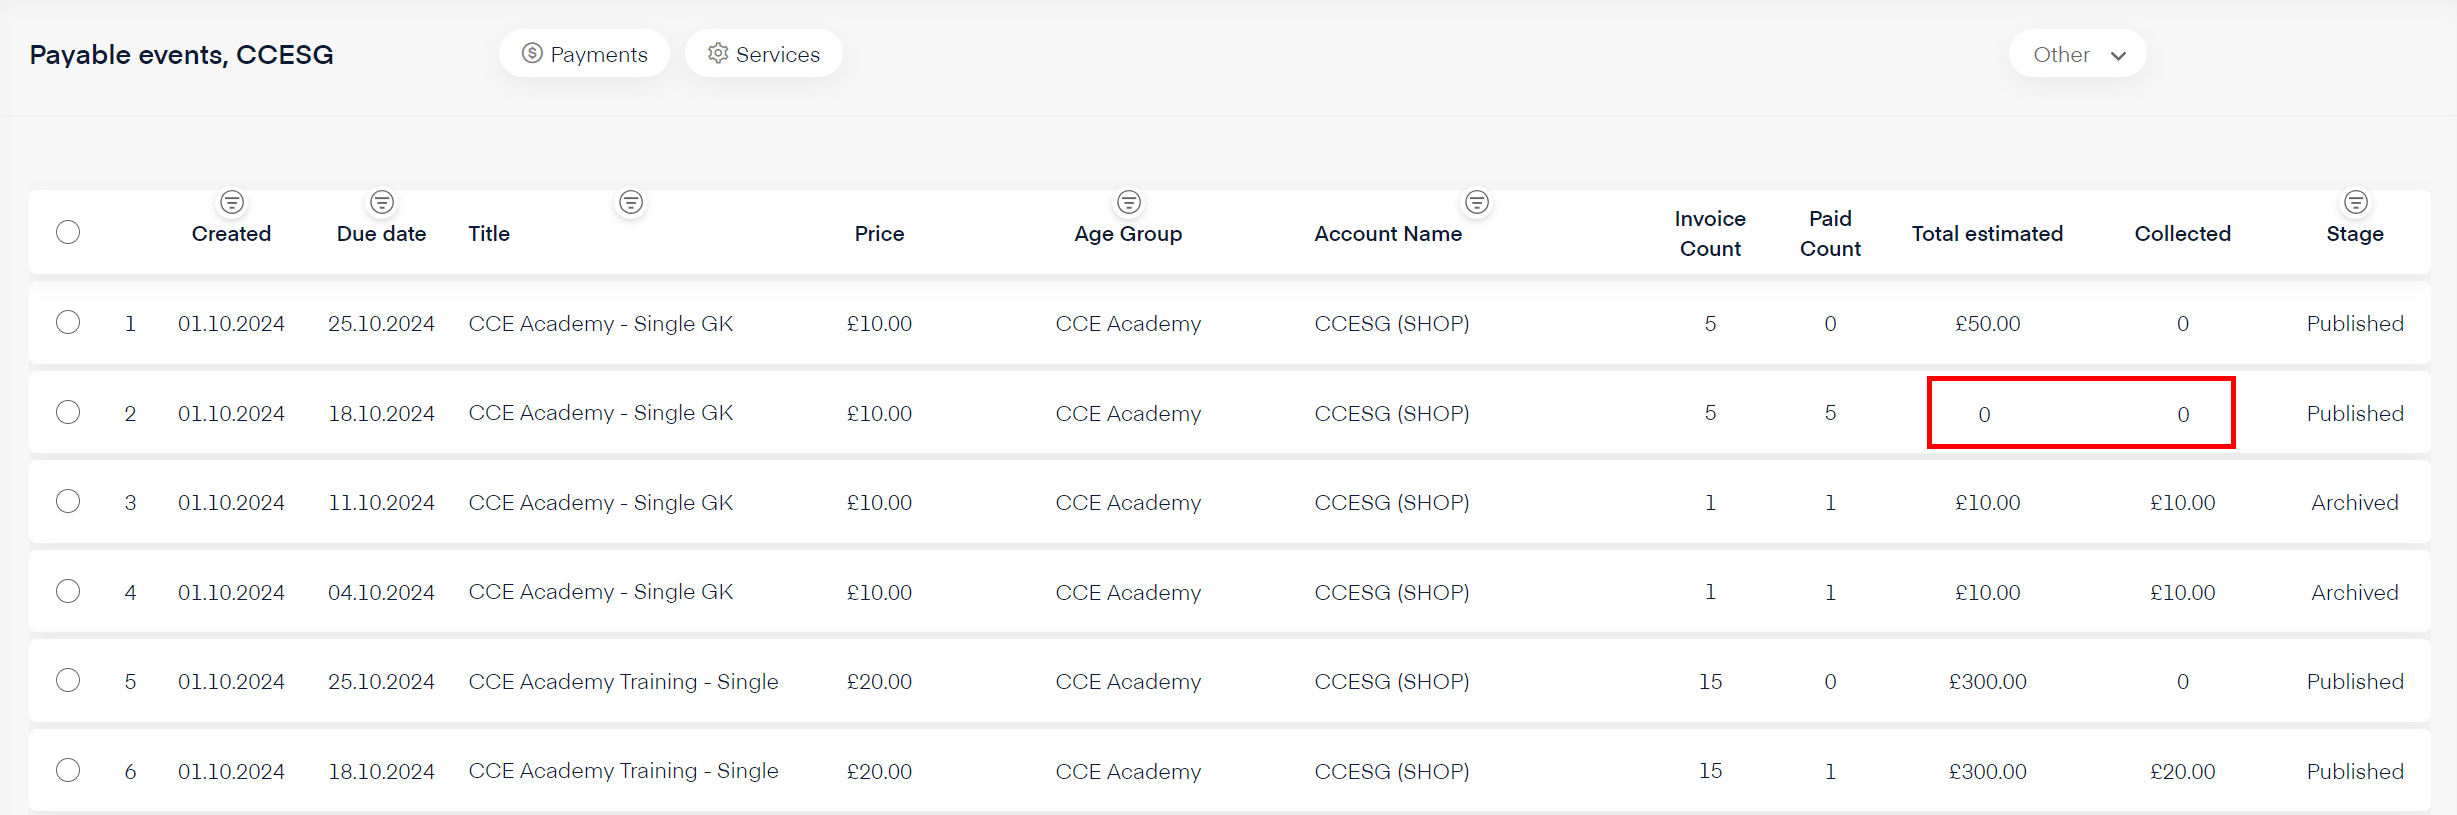The height and width of the screenshot is (815, 2457).
Task: Open the Stage column filter icon
Action: (x=2356, y=203)
